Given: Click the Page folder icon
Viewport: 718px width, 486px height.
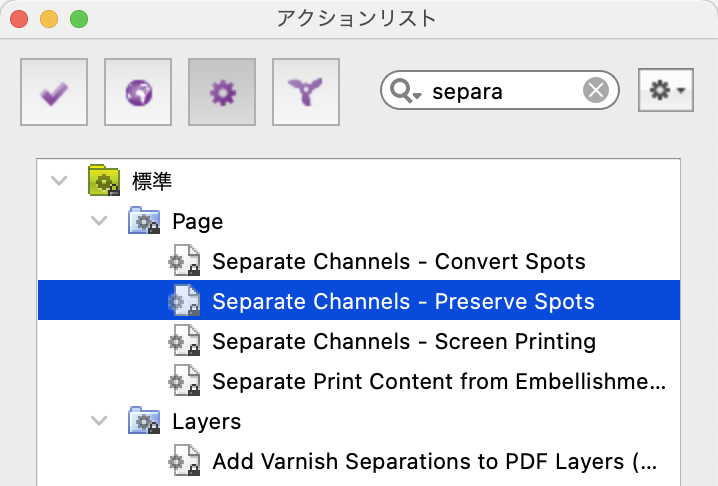Looking at the screenshot, I should (x=144, y=220).
